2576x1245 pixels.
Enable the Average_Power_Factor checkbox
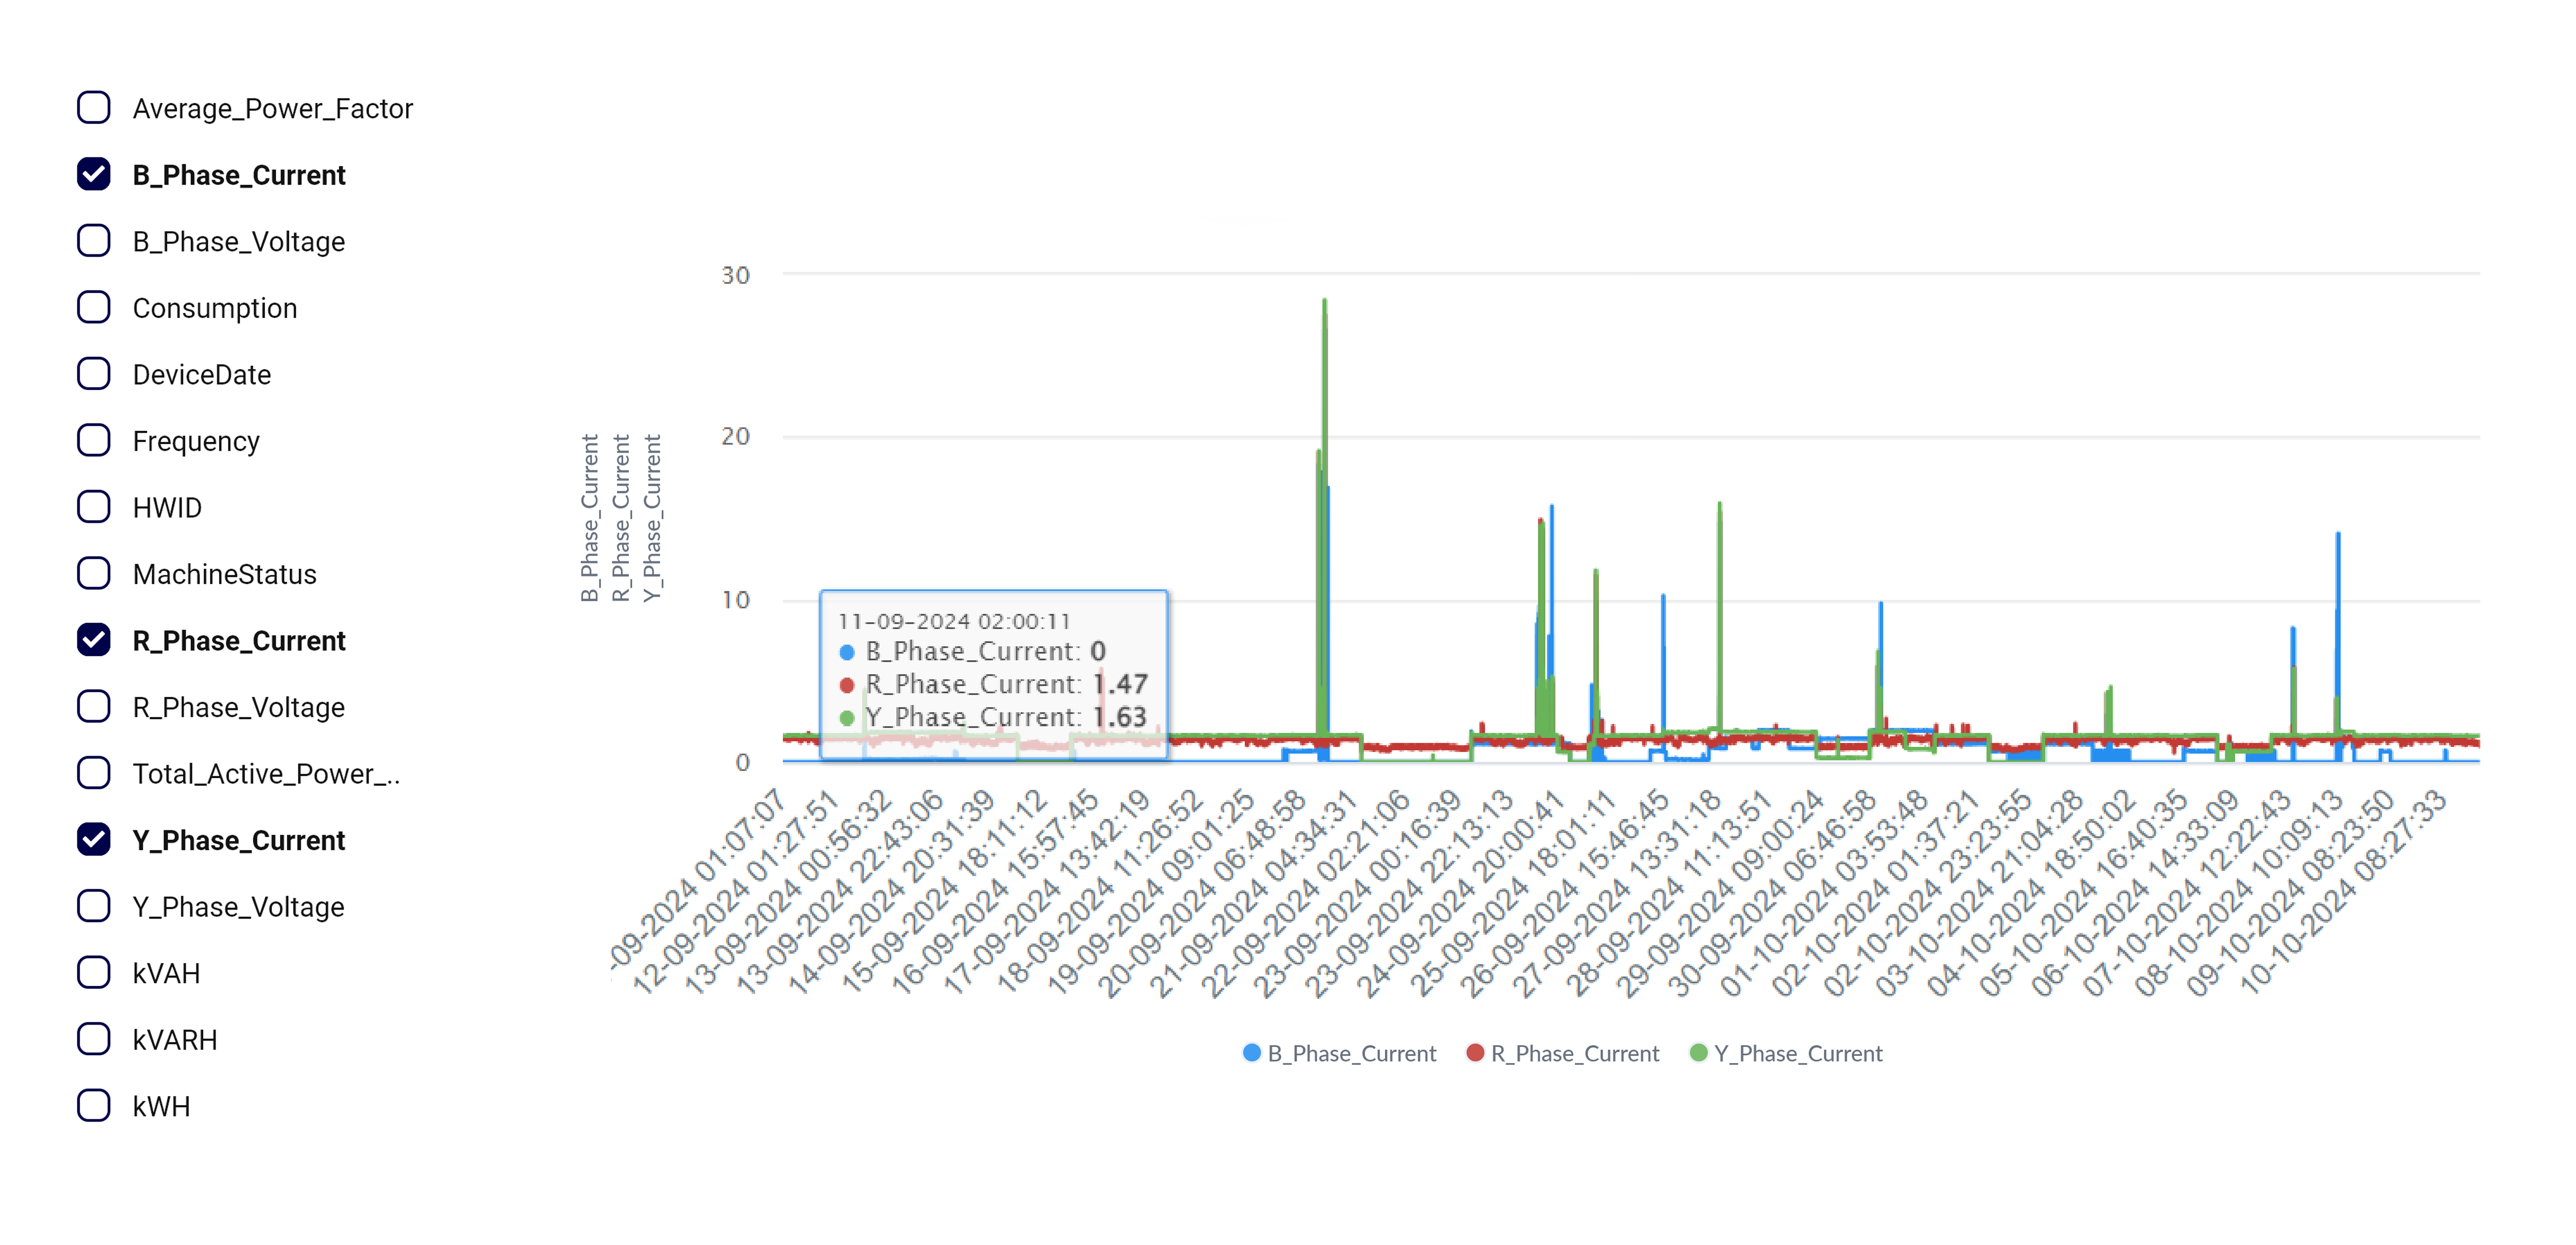click(x=94, y=108)
